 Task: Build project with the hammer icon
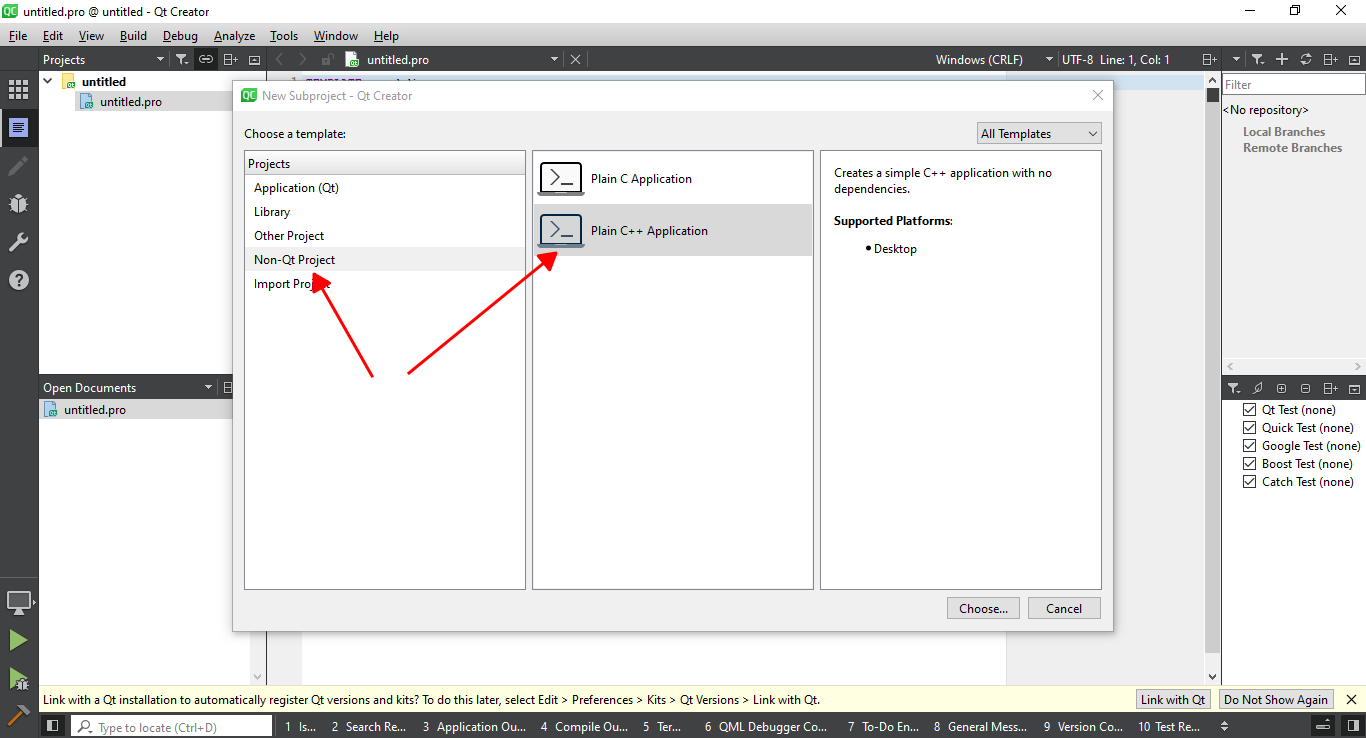pyautogui.click(x=18, y=715)
